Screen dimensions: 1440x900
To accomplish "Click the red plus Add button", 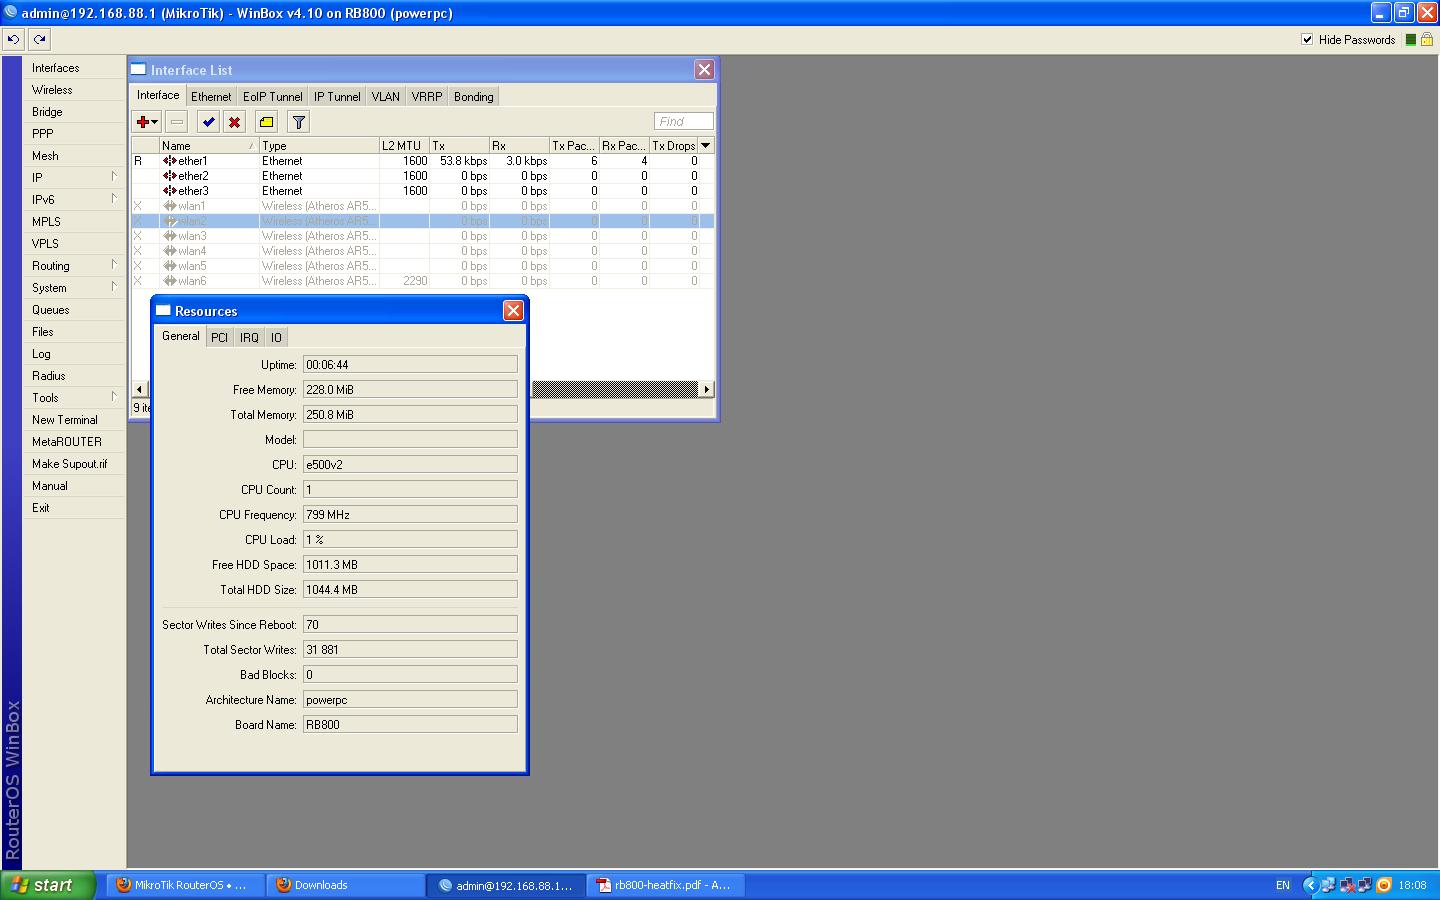I will (147, 122).
